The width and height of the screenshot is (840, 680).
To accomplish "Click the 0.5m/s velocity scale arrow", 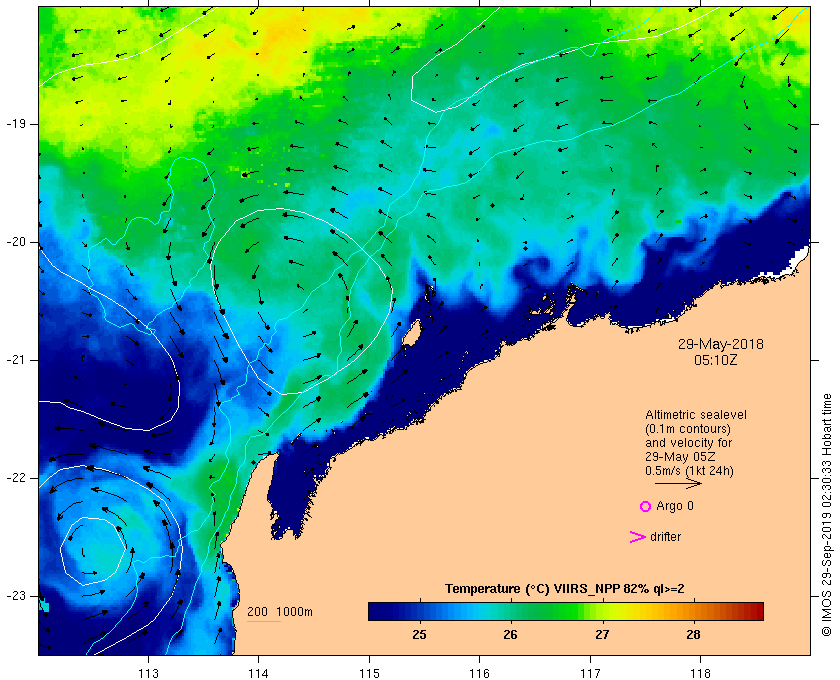I will [678, 484].
